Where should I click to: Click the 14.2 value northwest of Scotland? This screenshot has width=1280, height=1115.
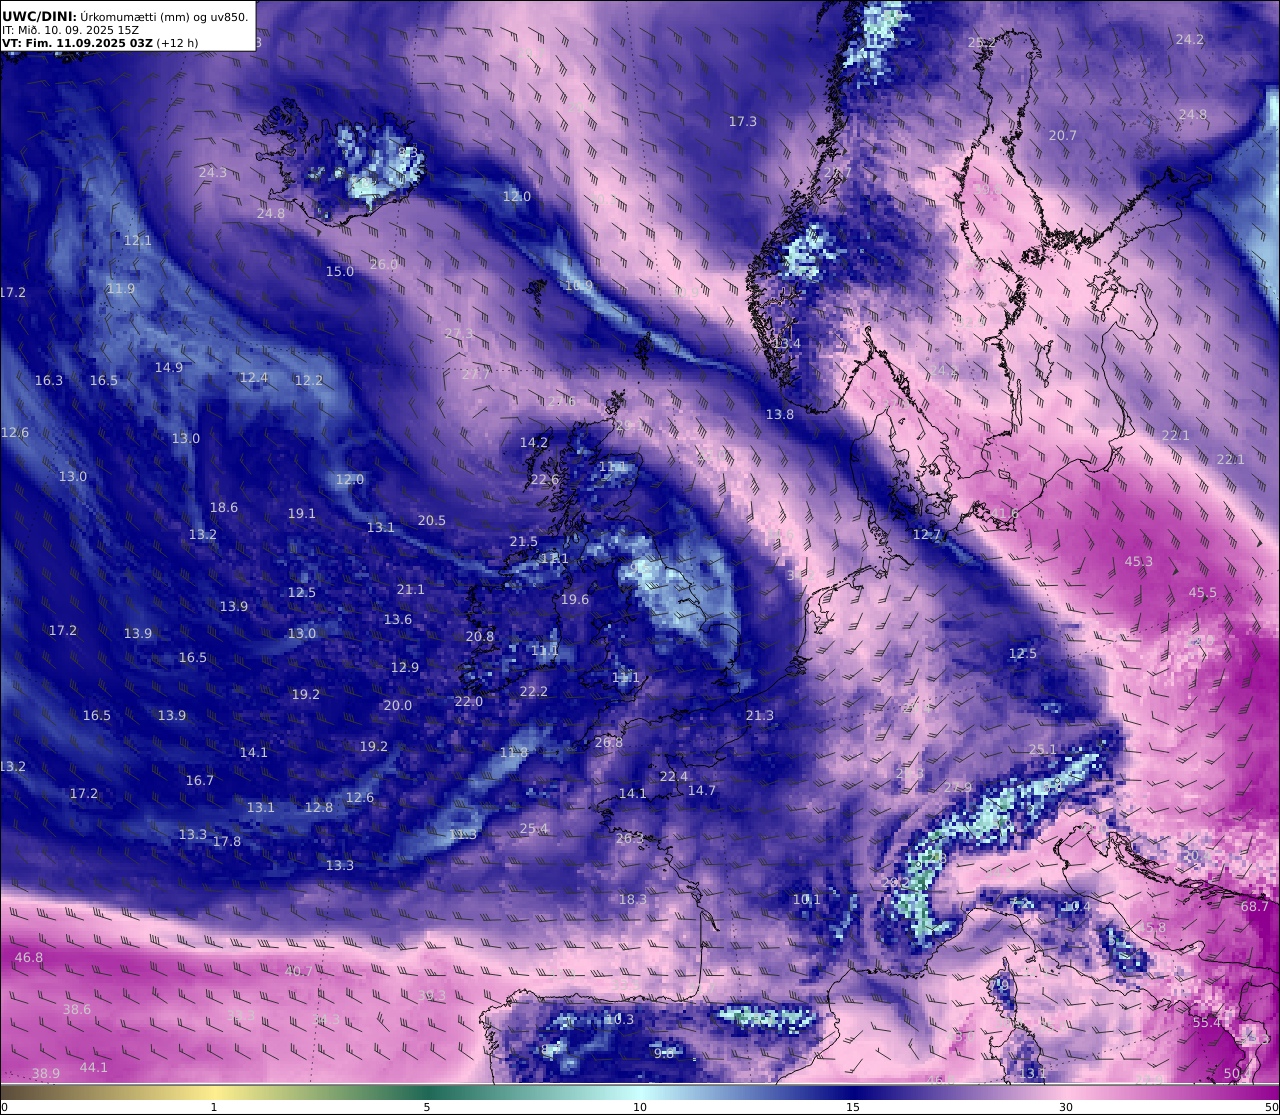coord(534,443)
